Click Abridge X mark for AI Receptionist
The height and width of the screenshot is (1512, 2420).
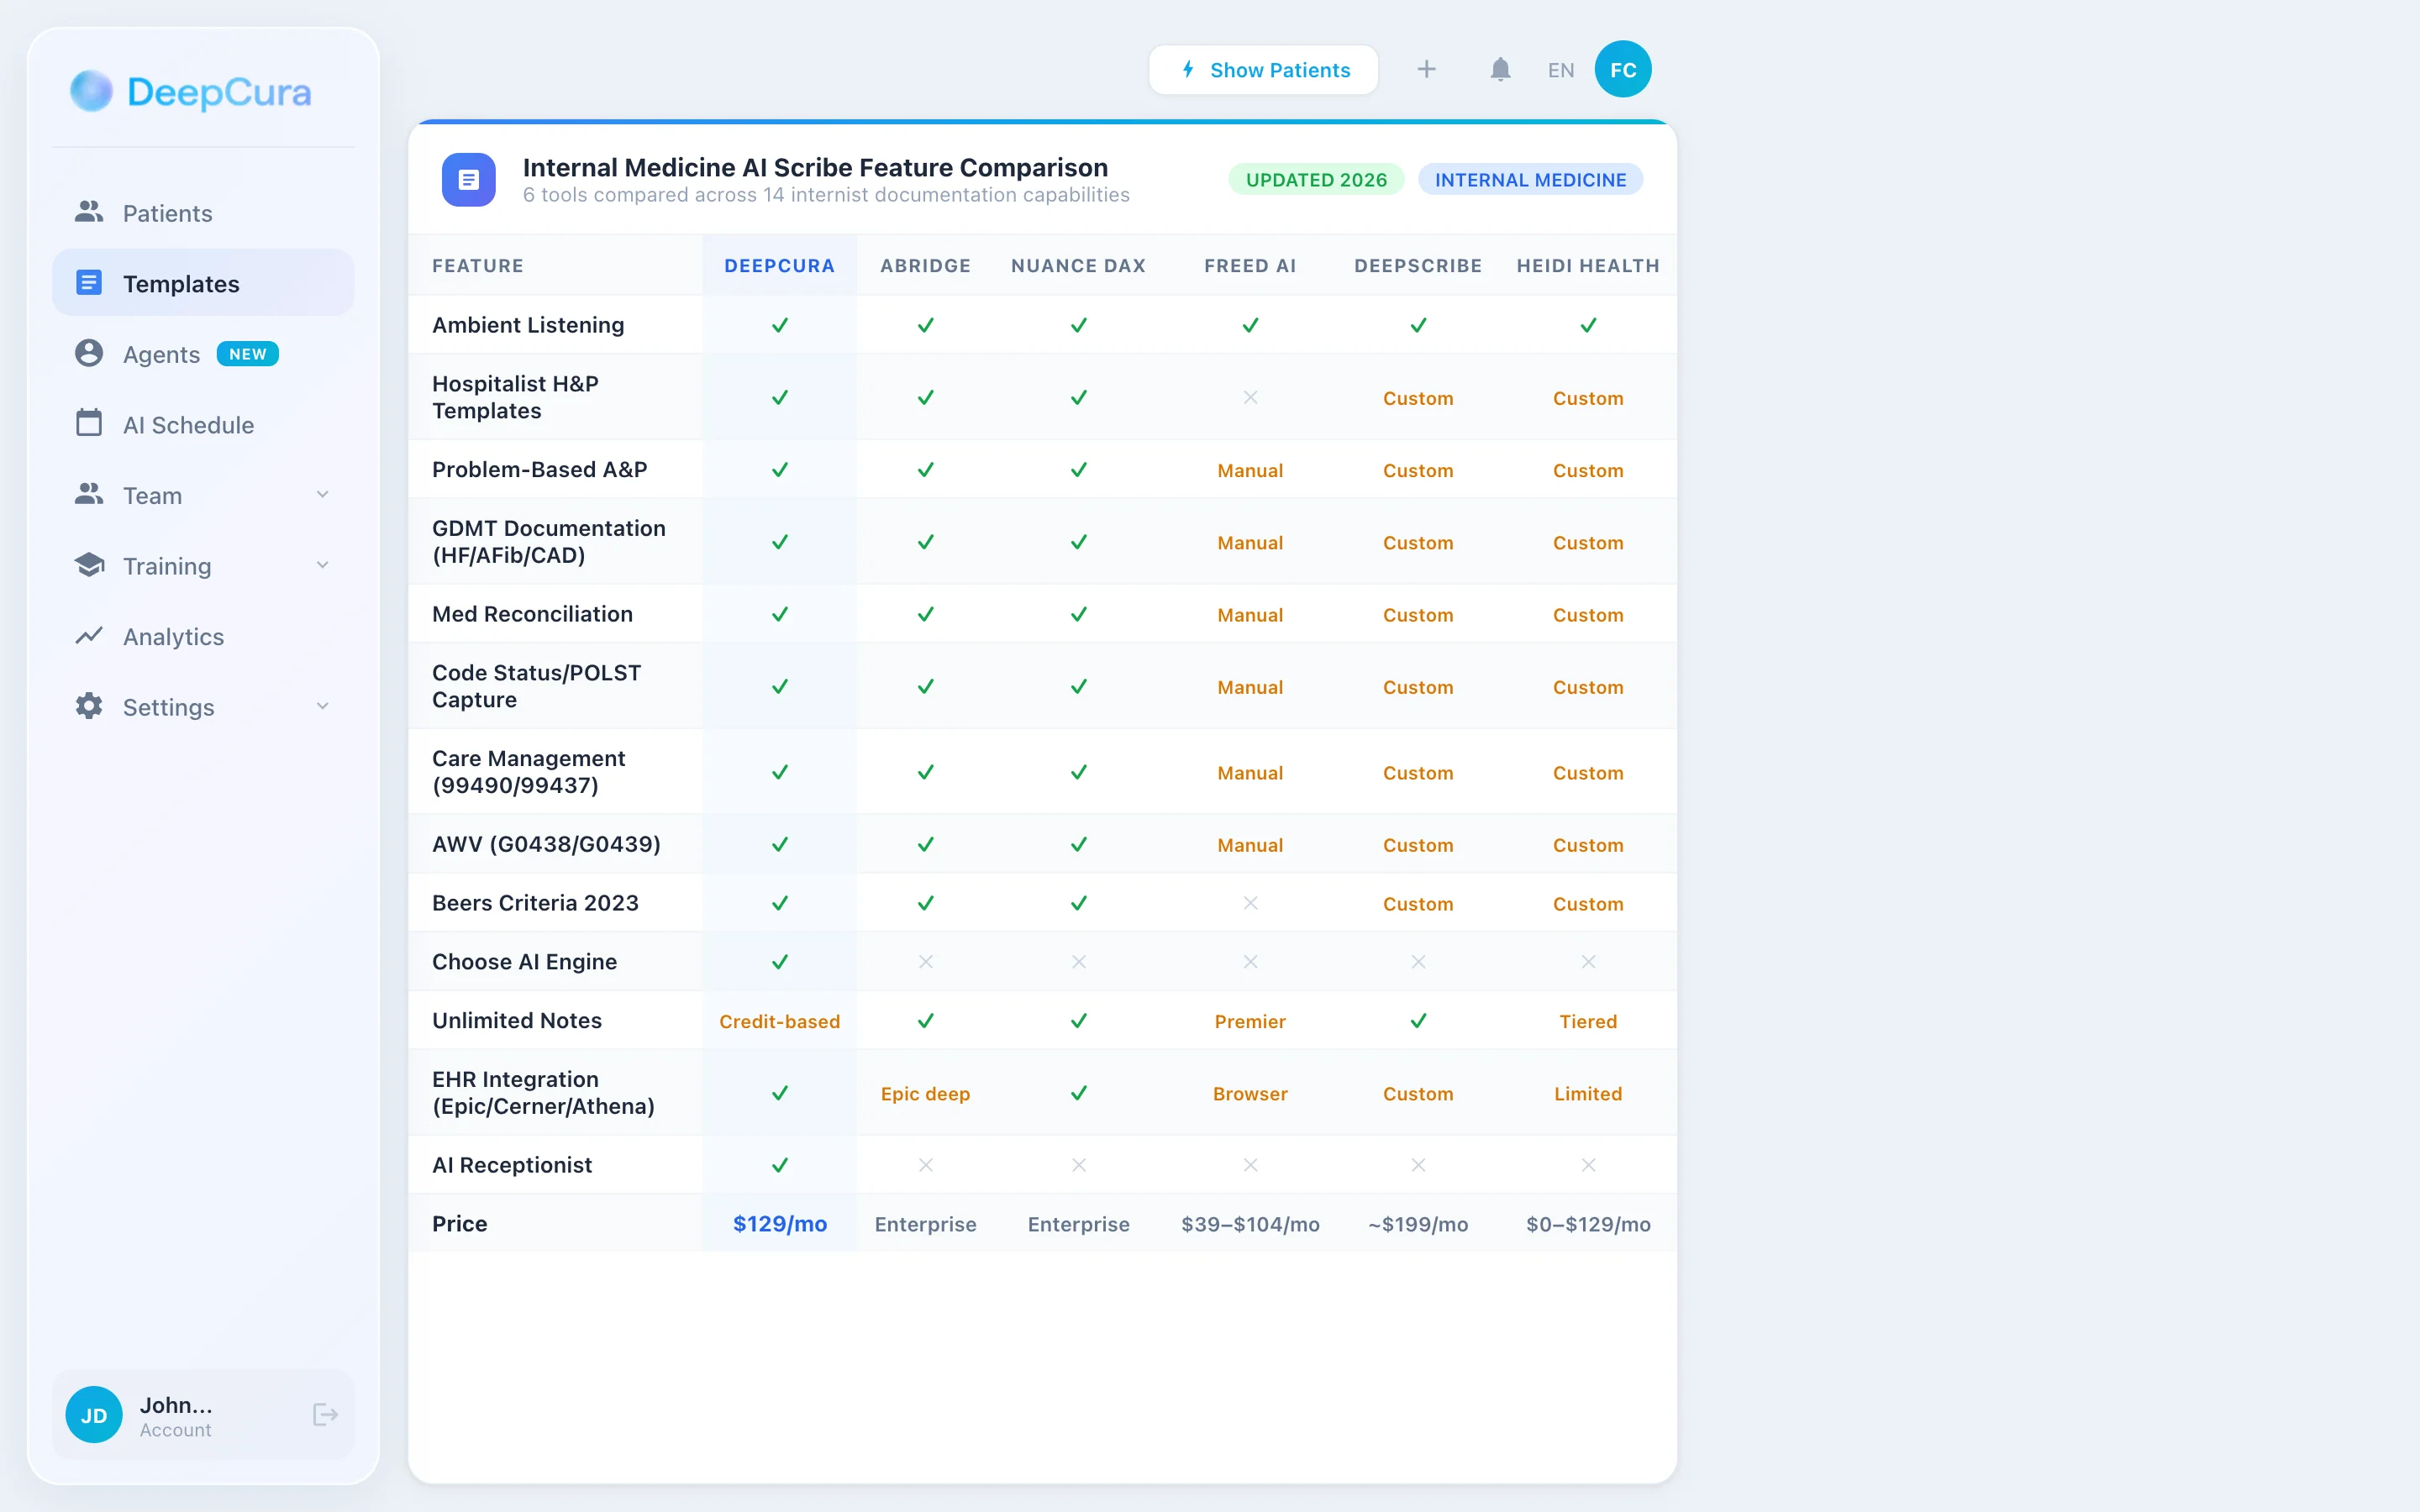pyautogui.click(x=926, y=1165)
